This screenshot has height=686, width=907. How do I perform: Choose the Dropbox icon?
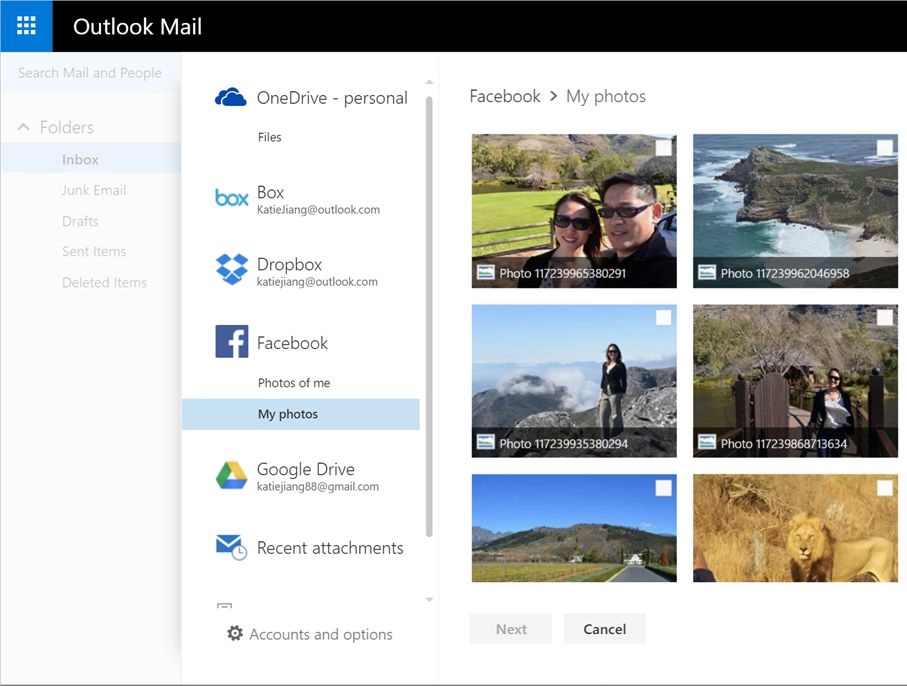point(231,270)
